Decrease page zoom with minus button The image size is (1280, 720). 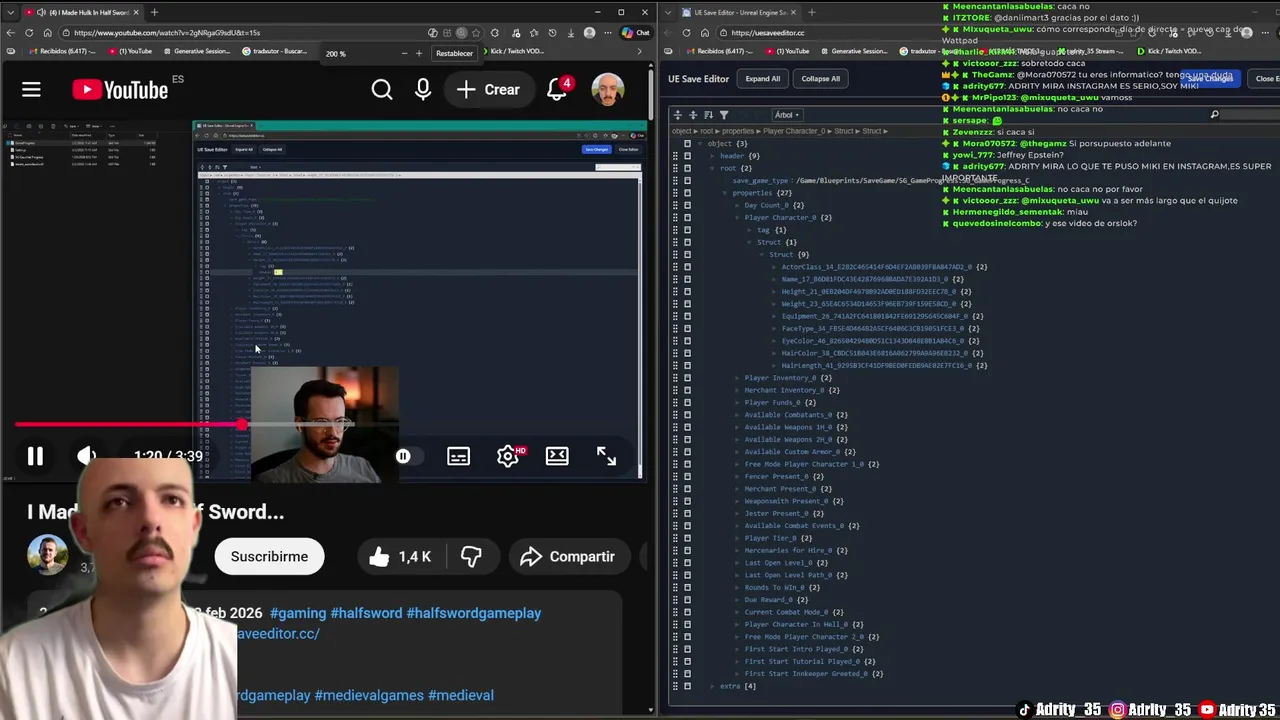pyautogui.click(x=404, y=53)
